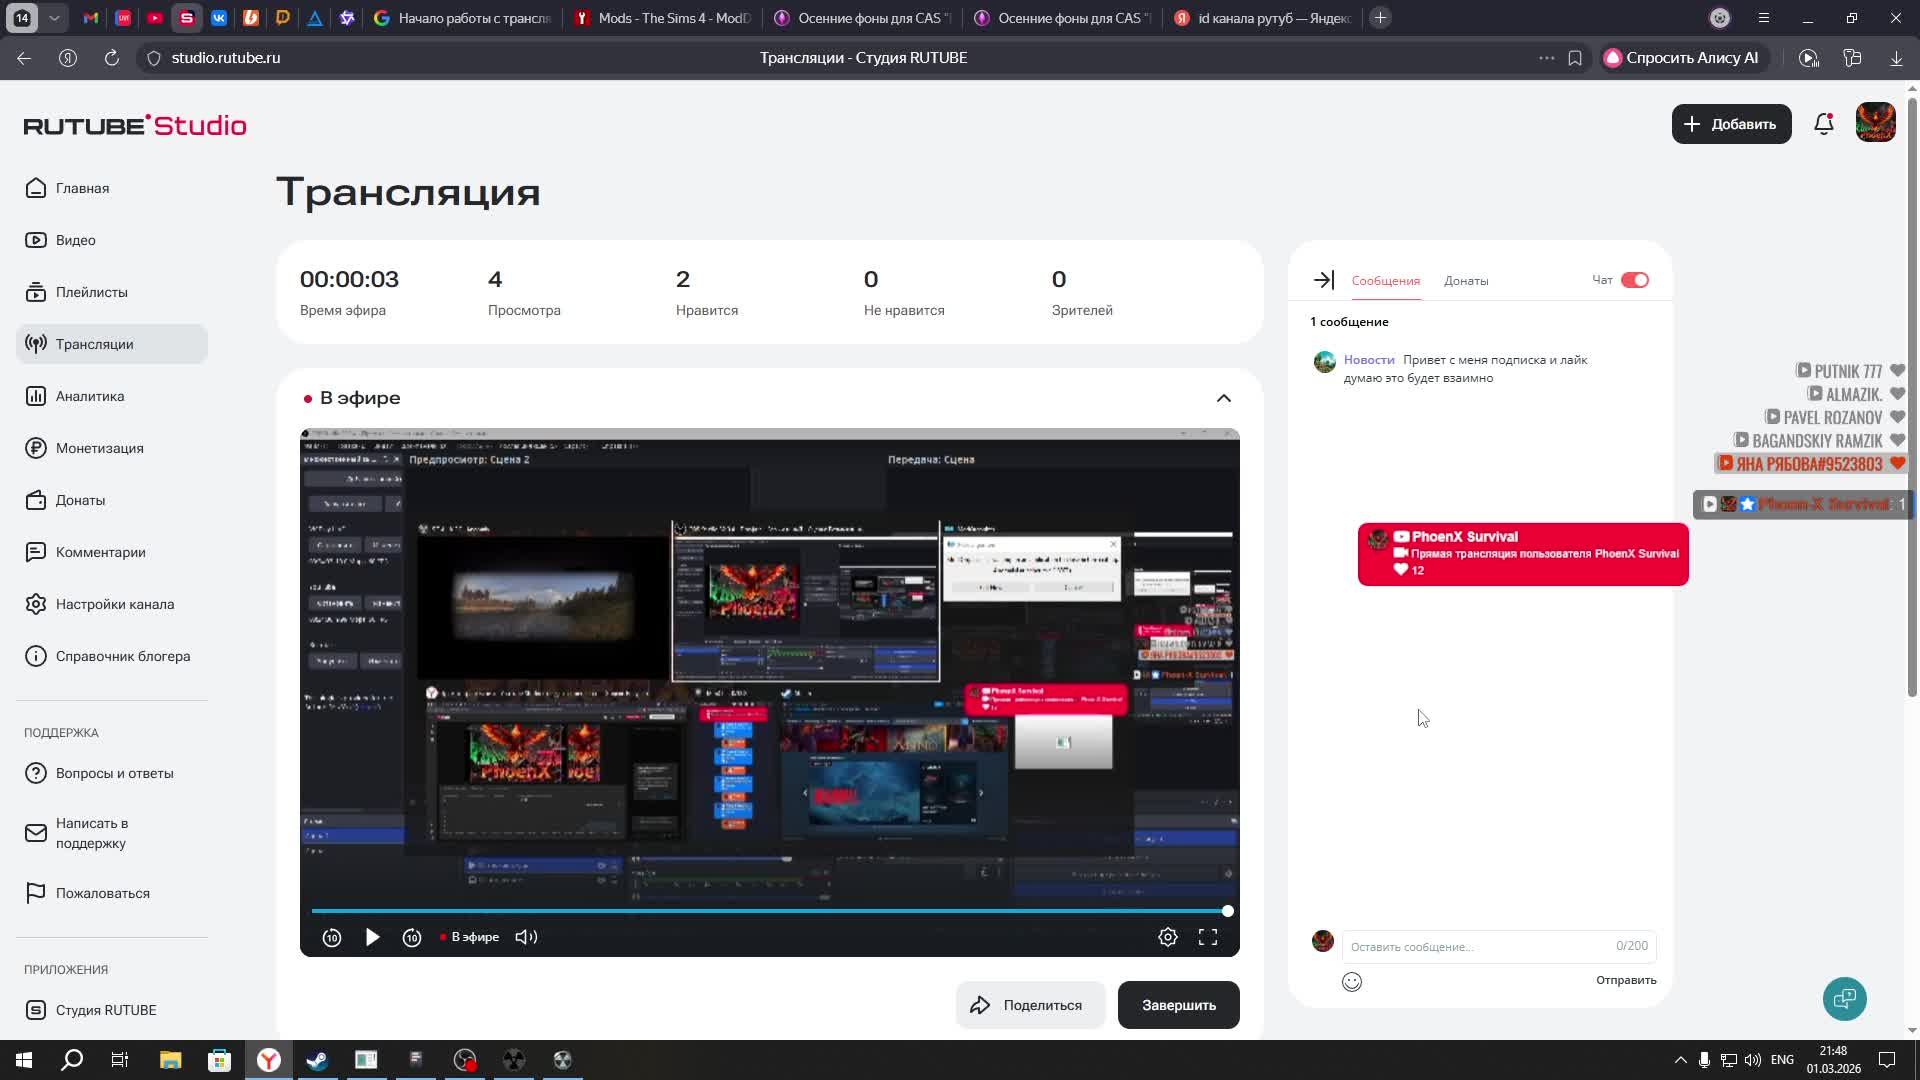
Task: Switch to the Донаты chat tab
Action: [x=1465, y=281]
